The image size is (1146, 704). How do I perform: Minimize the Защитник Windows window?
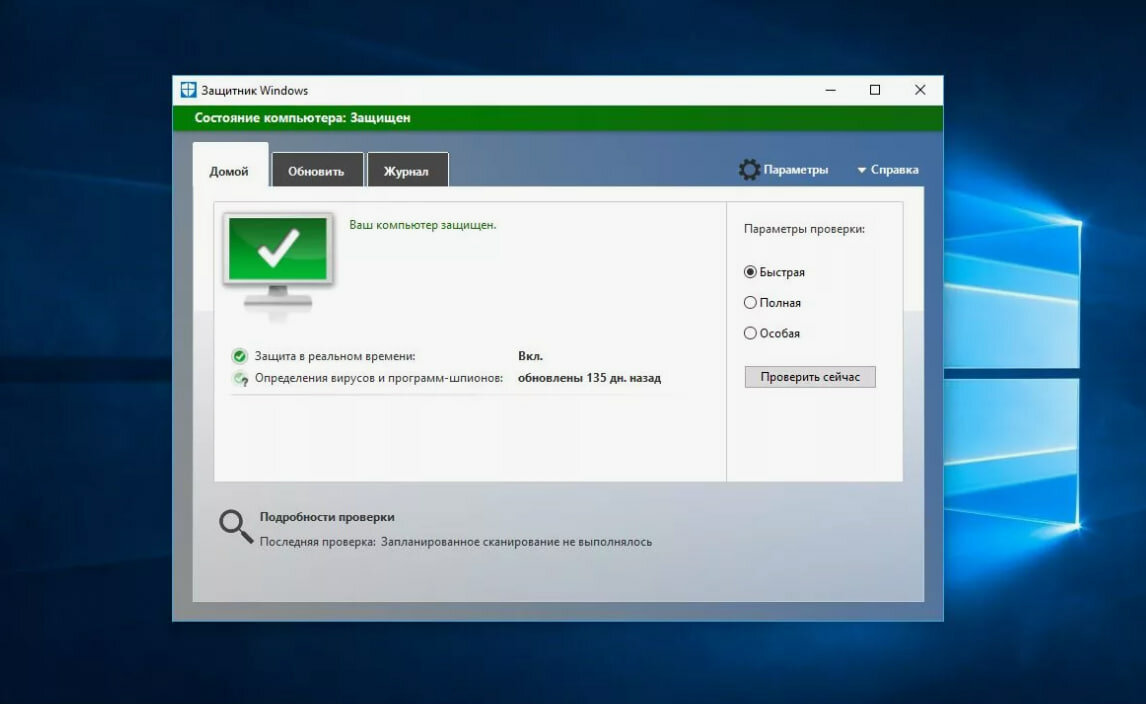(x=830, y=90)
